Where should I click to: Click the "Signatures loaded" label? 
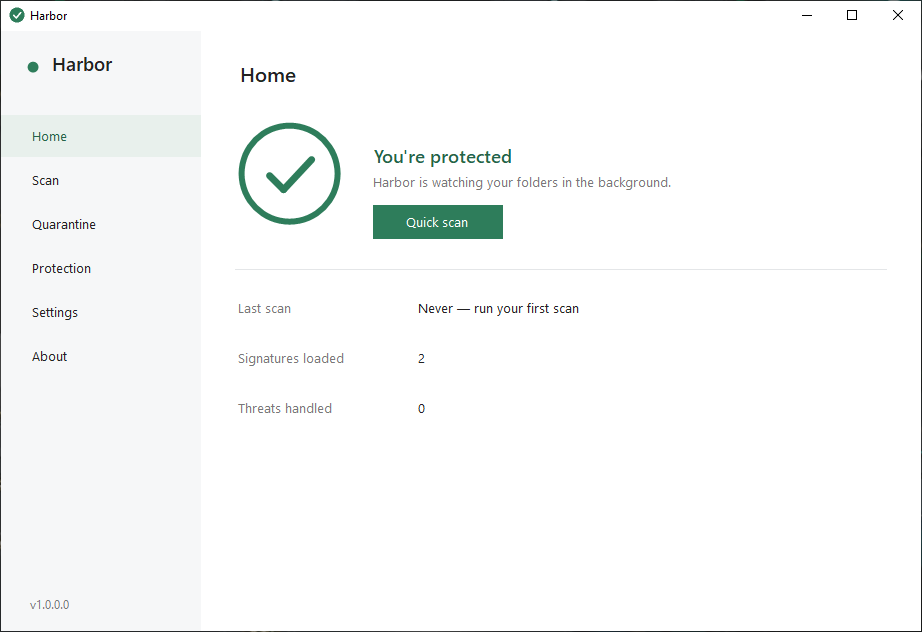pyautogui.click(x=290, y=359)
